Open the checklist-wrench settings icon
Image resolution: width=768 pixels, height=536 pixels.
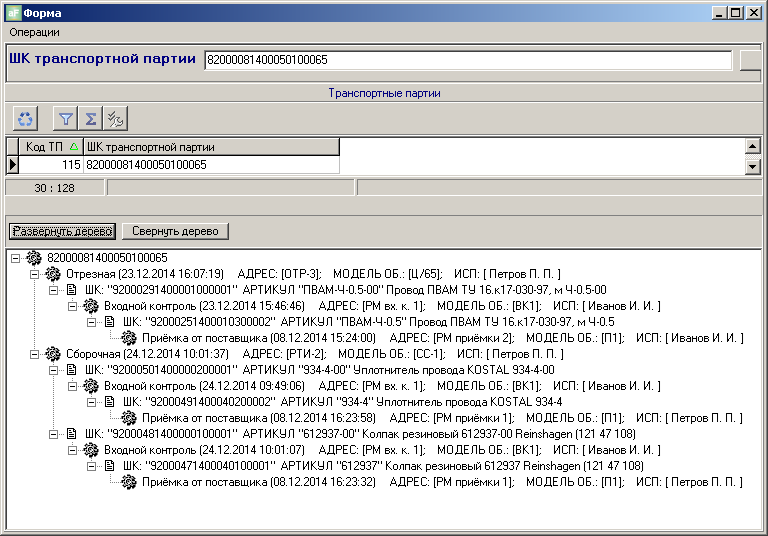pyautogui.click(x=114, y=119)
